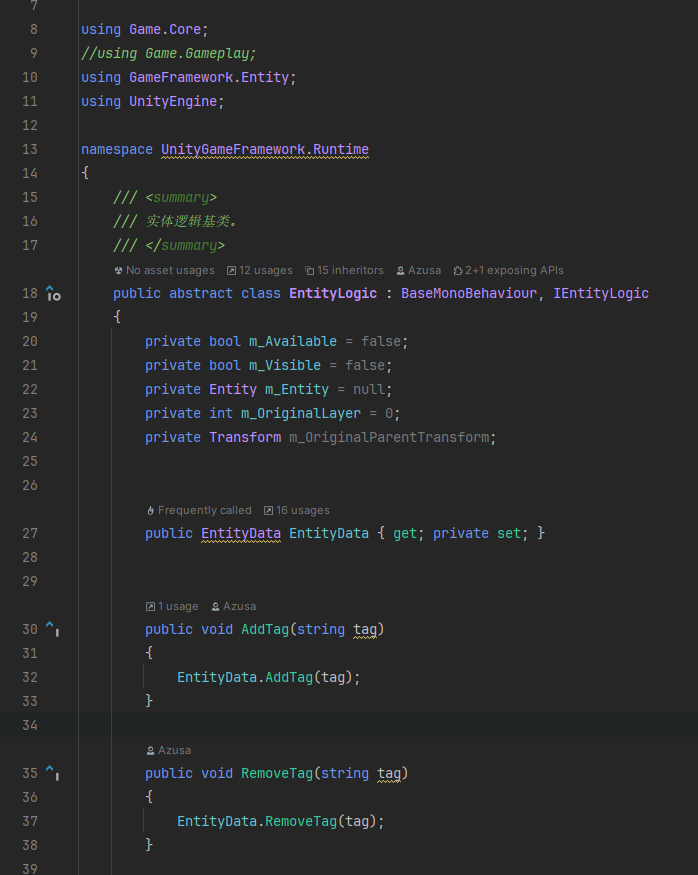Click the 'Frequently called' hint above EntityData
This screenshot has width=698, height=875.
199,510
